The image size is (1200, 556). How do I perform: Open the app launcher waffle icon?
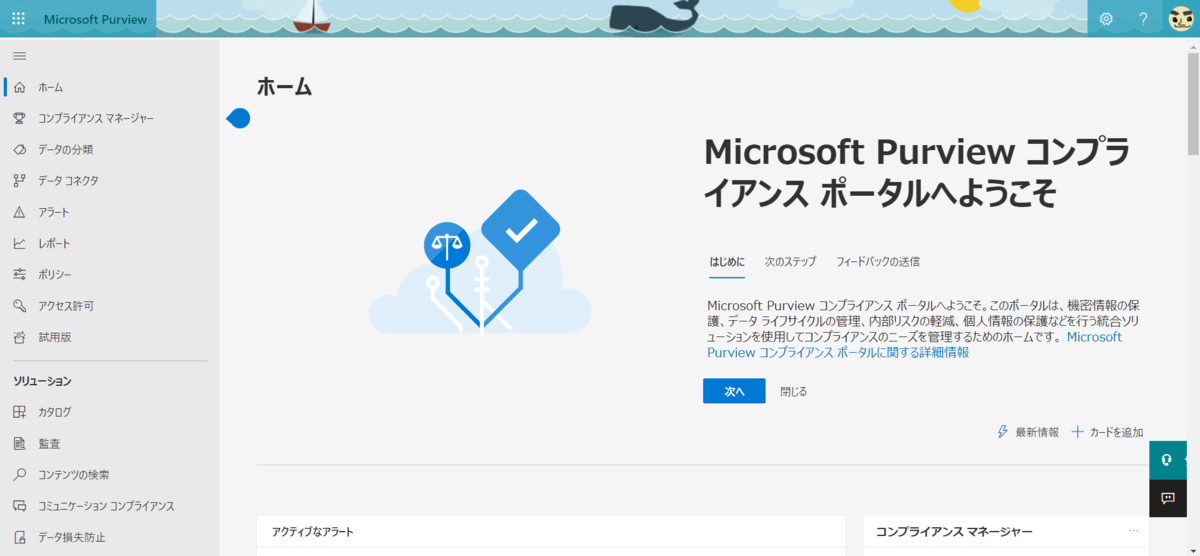[18, 19]
